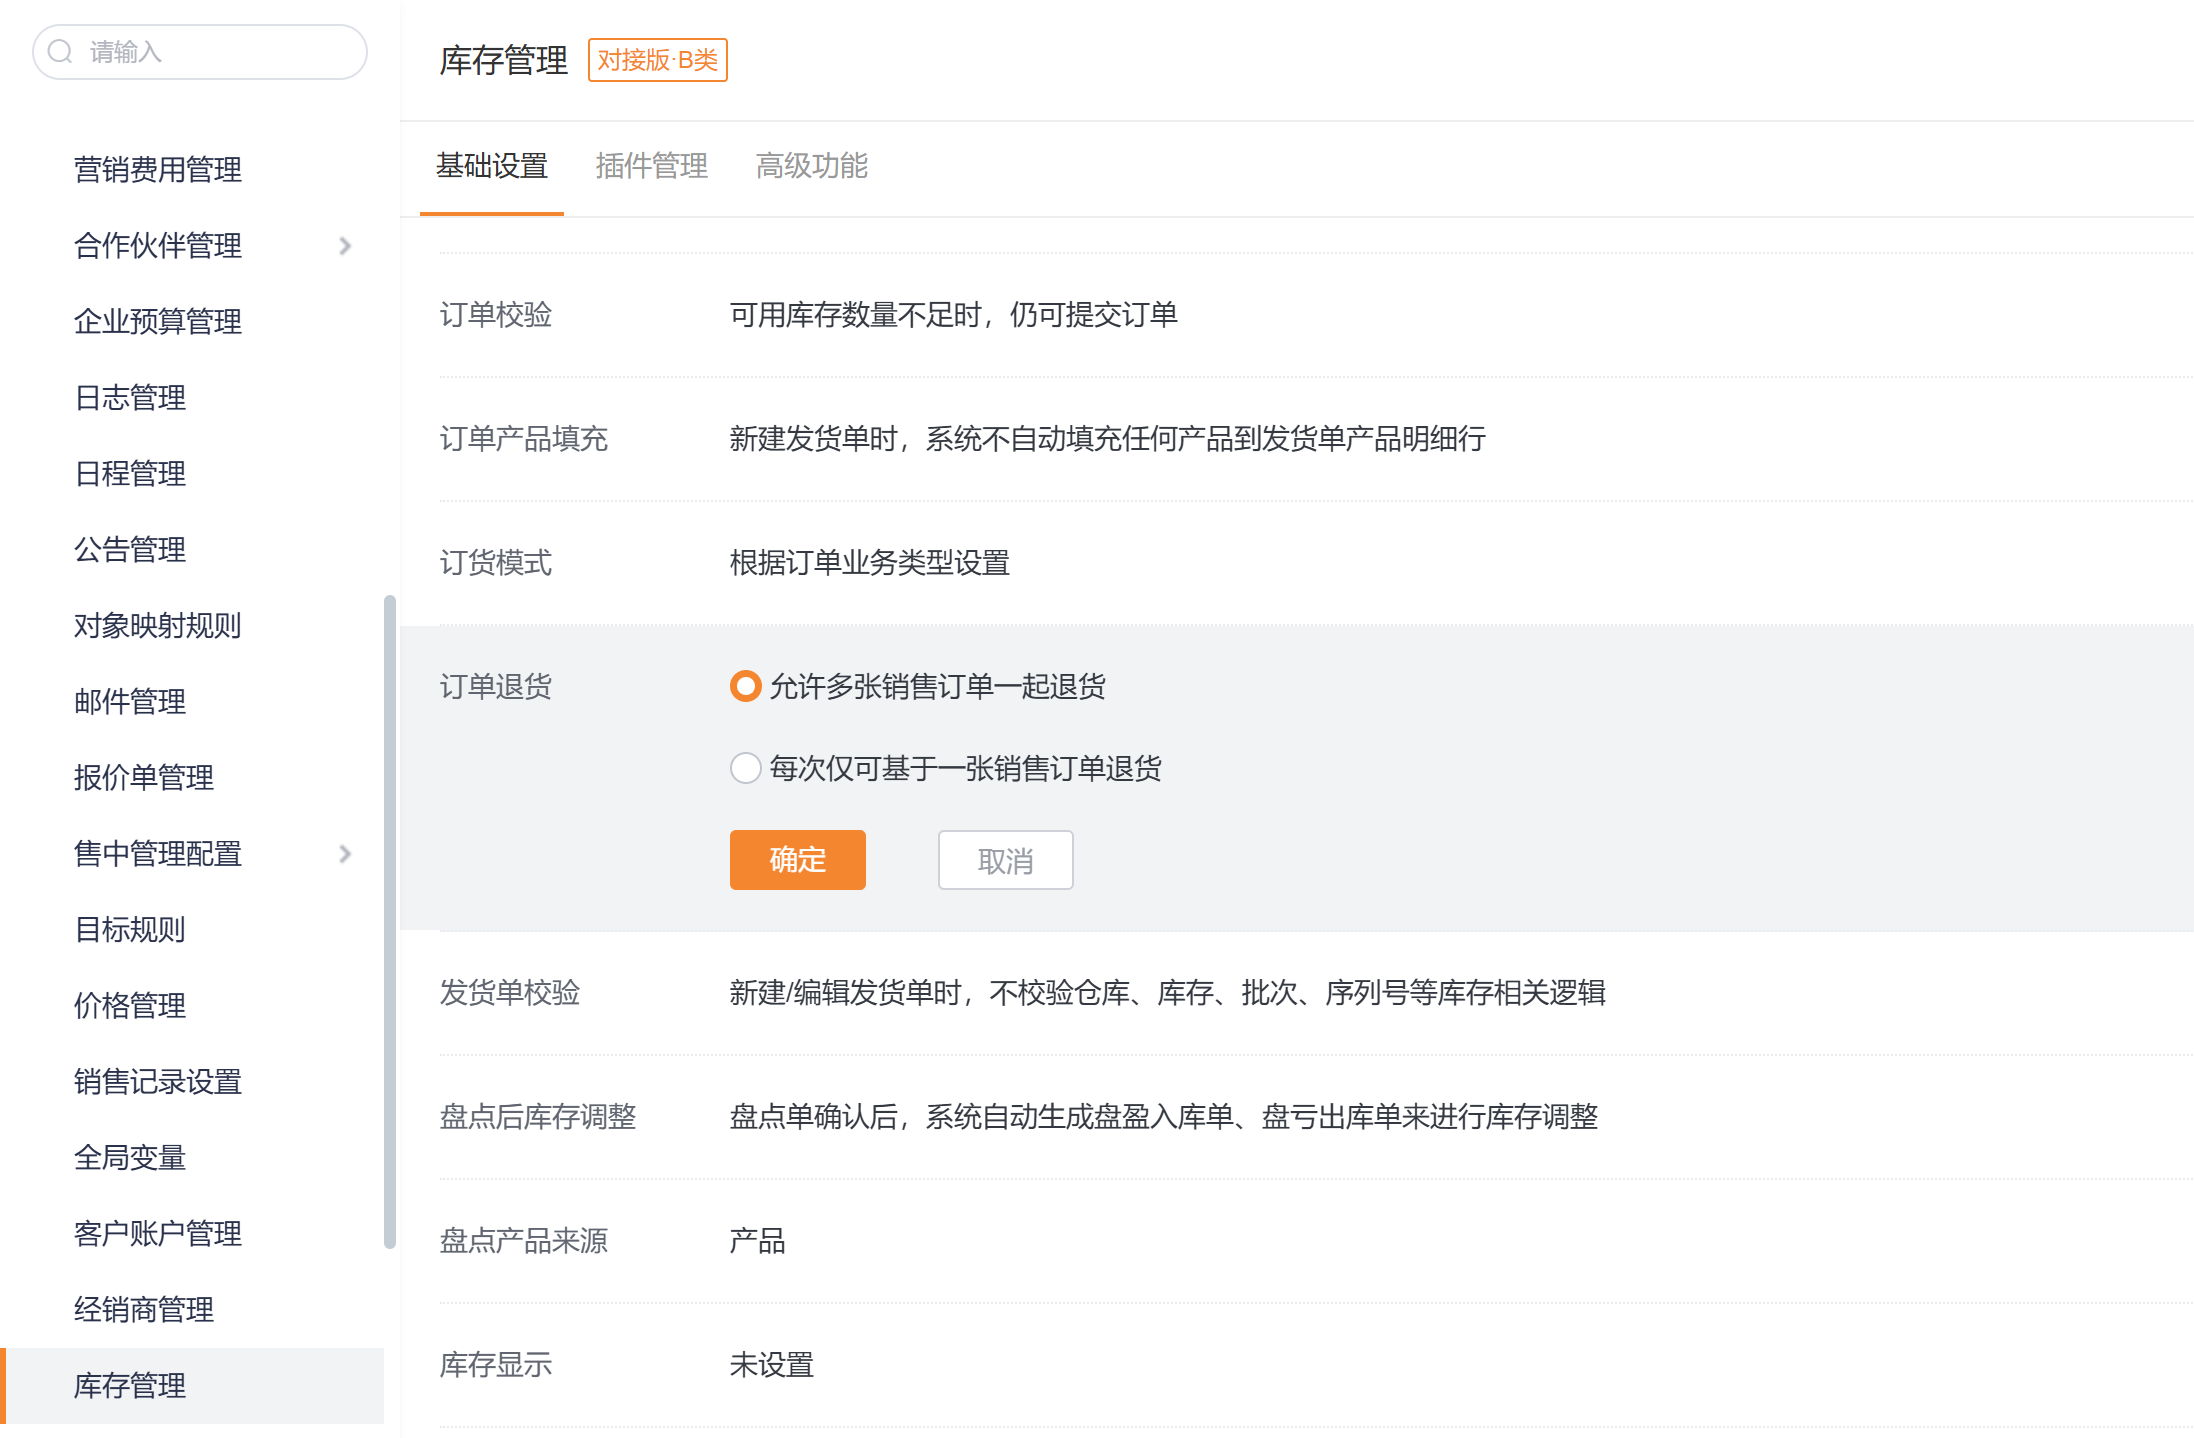Click the search magnifier icon
The image size is (2194, 1438).
click(x=60, y=51)
